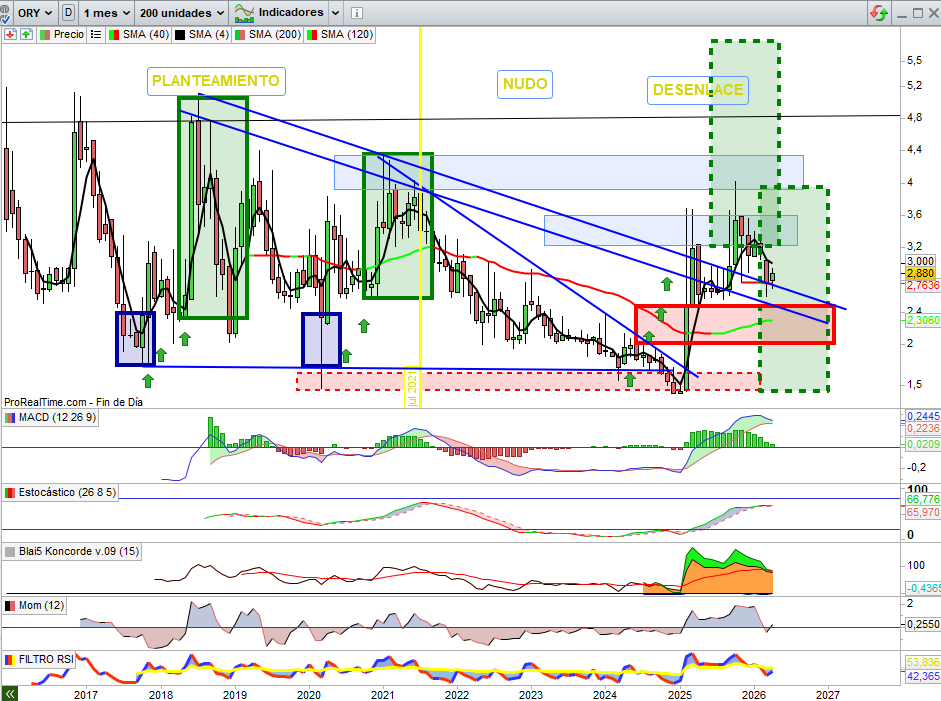Click the 2025 label on time axis

pos(679,695)
